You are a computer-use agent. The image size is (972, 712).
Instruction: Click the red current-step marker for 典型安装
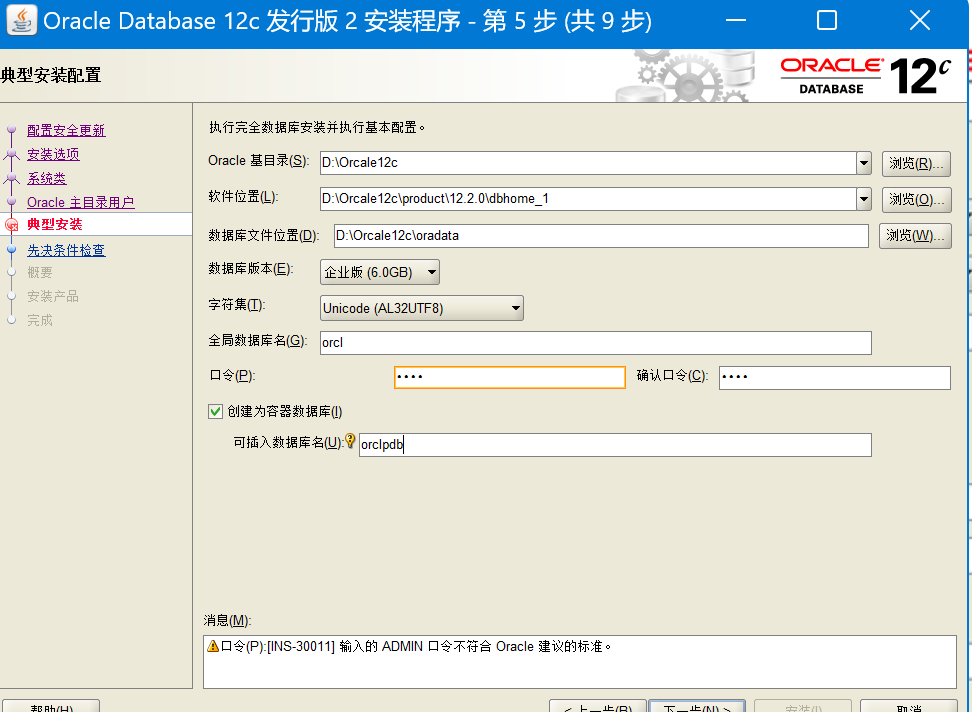pos(12,225)
